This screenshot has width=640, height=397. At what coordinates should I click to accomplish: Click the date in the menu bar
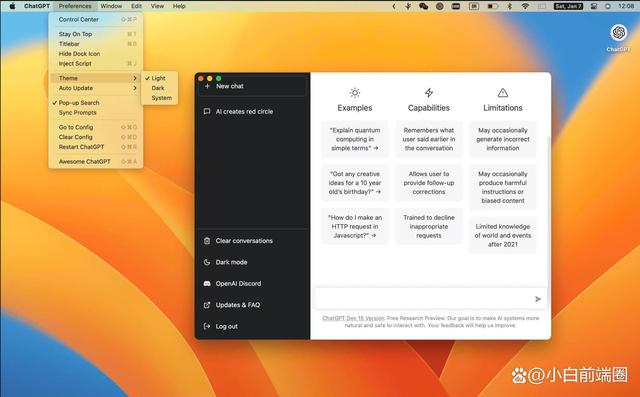click(568, 6)
